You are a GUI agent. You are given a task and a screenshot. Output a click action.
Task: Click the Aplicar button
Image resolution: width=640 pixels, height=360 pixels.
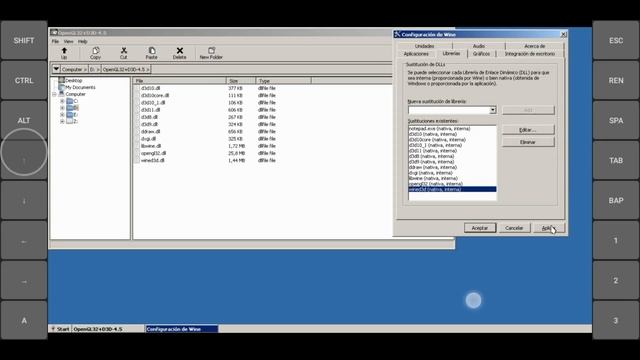tap(549, 228)
